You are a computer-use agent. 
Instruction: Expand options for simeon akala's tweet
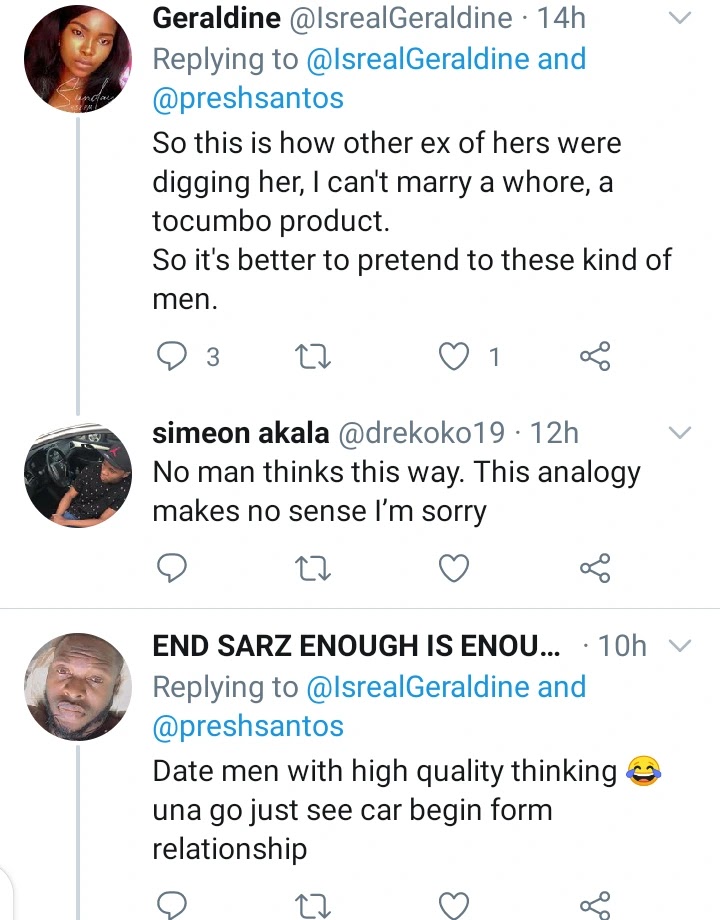click(679, 433)
